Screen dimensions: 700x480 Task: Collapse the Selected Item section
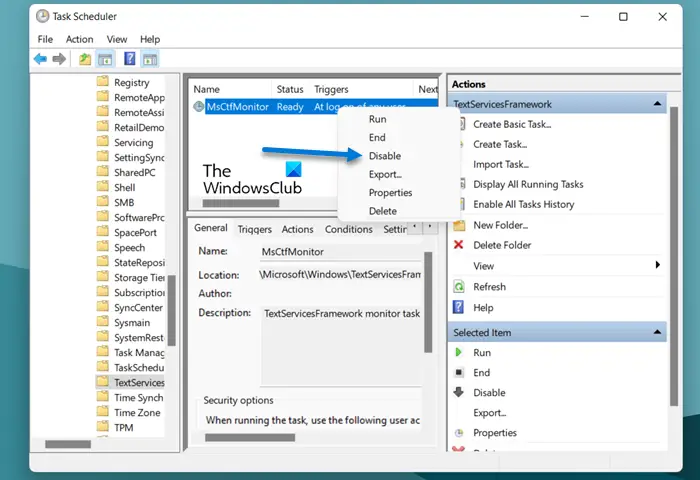pyautogui.click(x=657, y=332)
